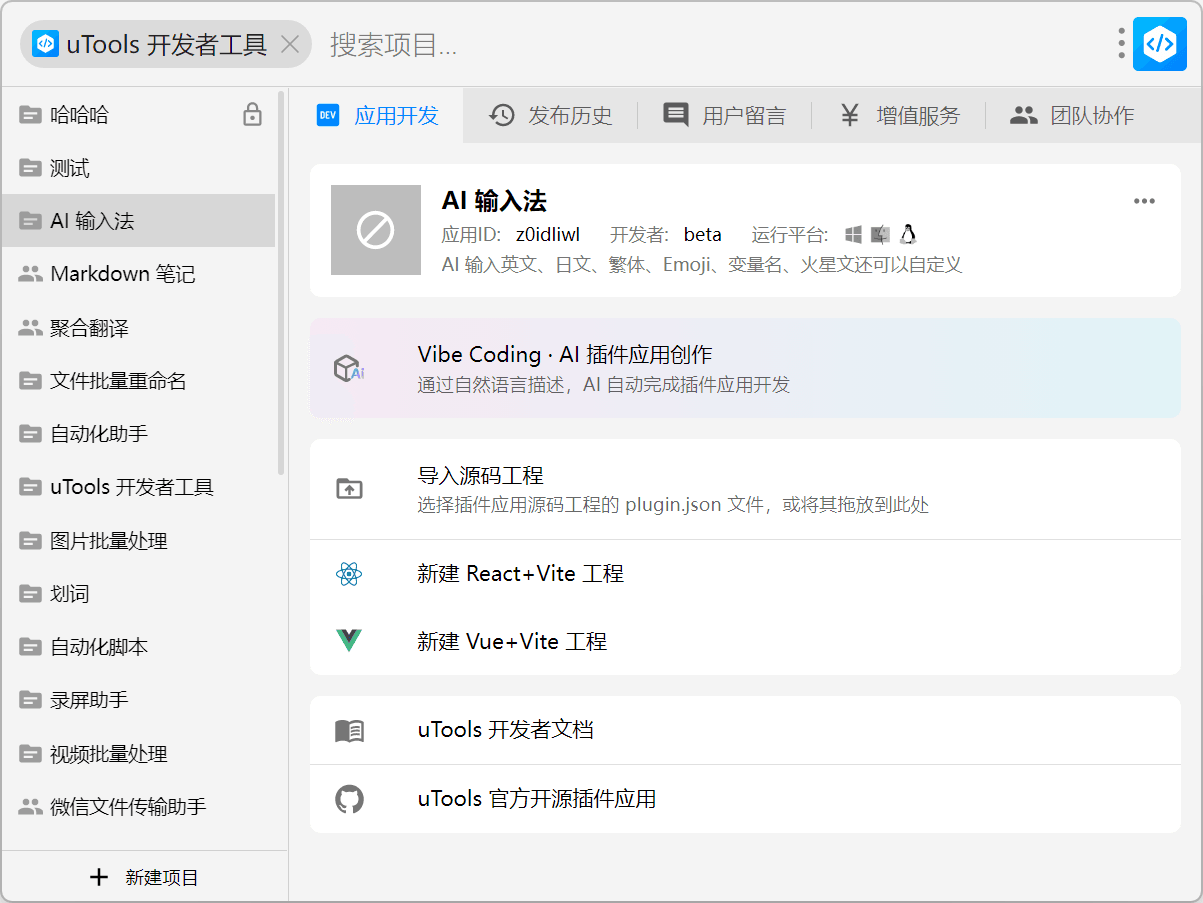This screenshot has height=903, width=1203.
Task: Click the lock icon beside 哈哈哈
Action: tap(252, 114)
